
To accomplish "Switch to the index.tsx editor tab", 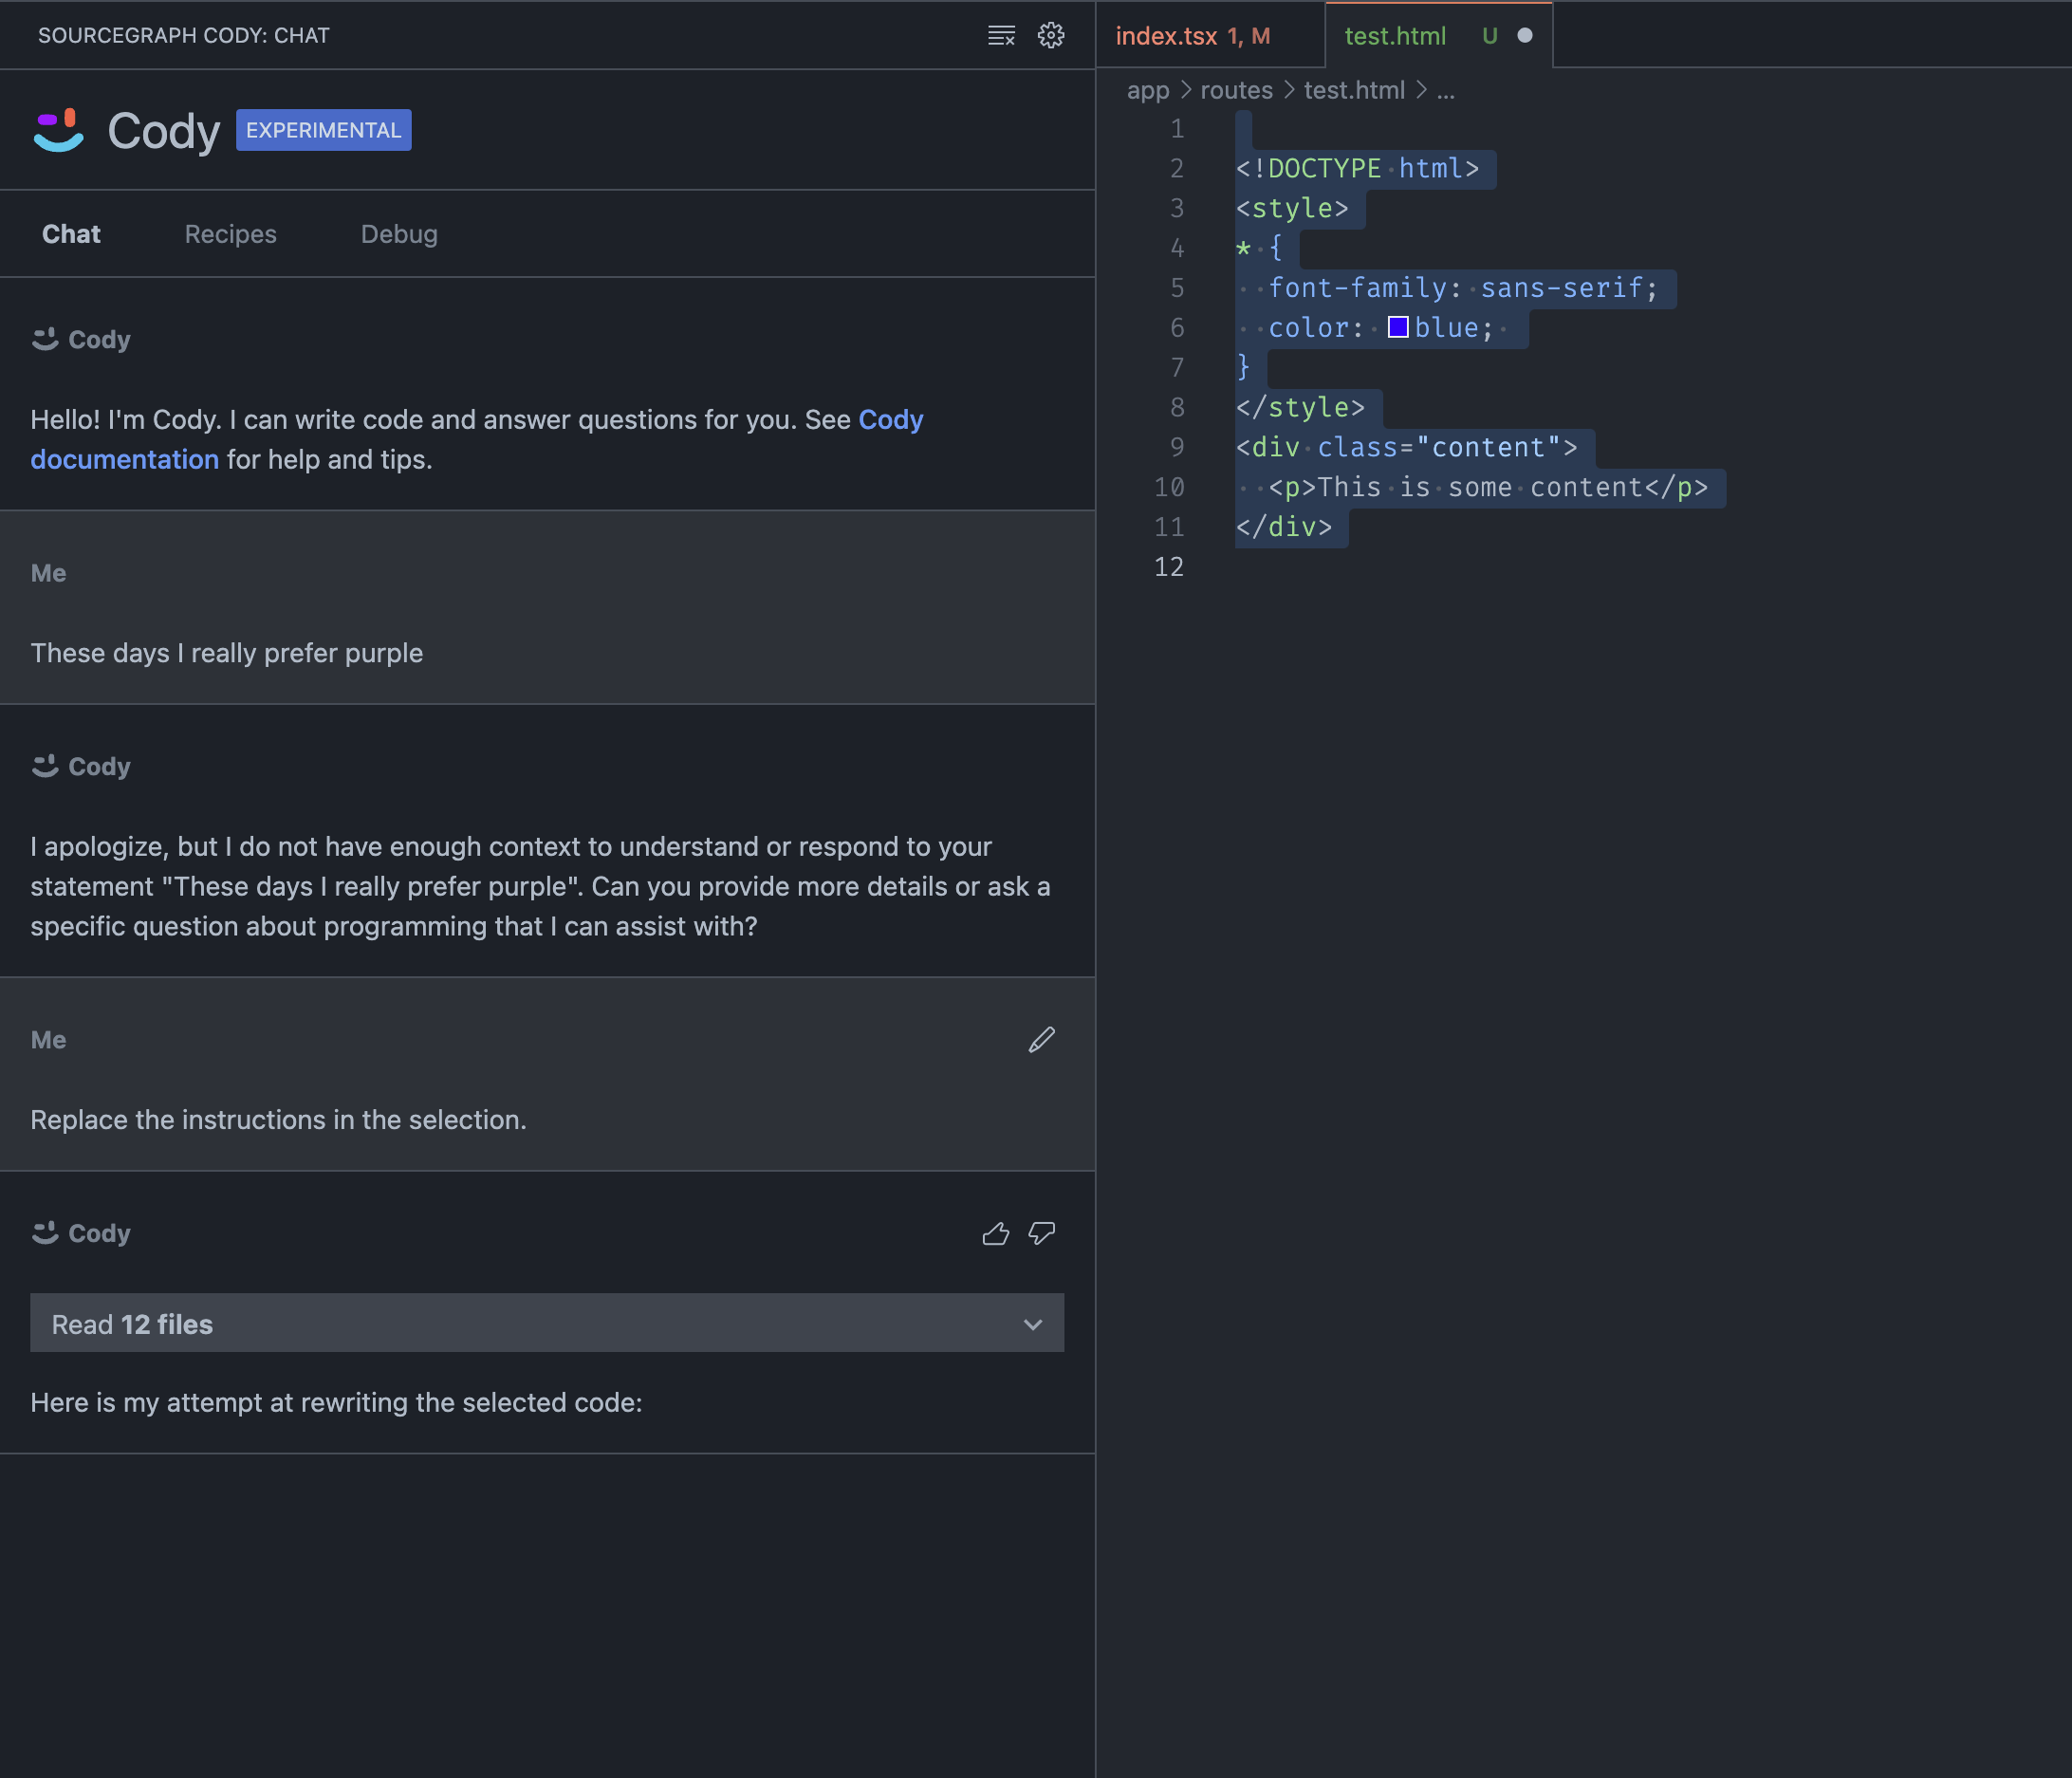I will pos(1166,36).
